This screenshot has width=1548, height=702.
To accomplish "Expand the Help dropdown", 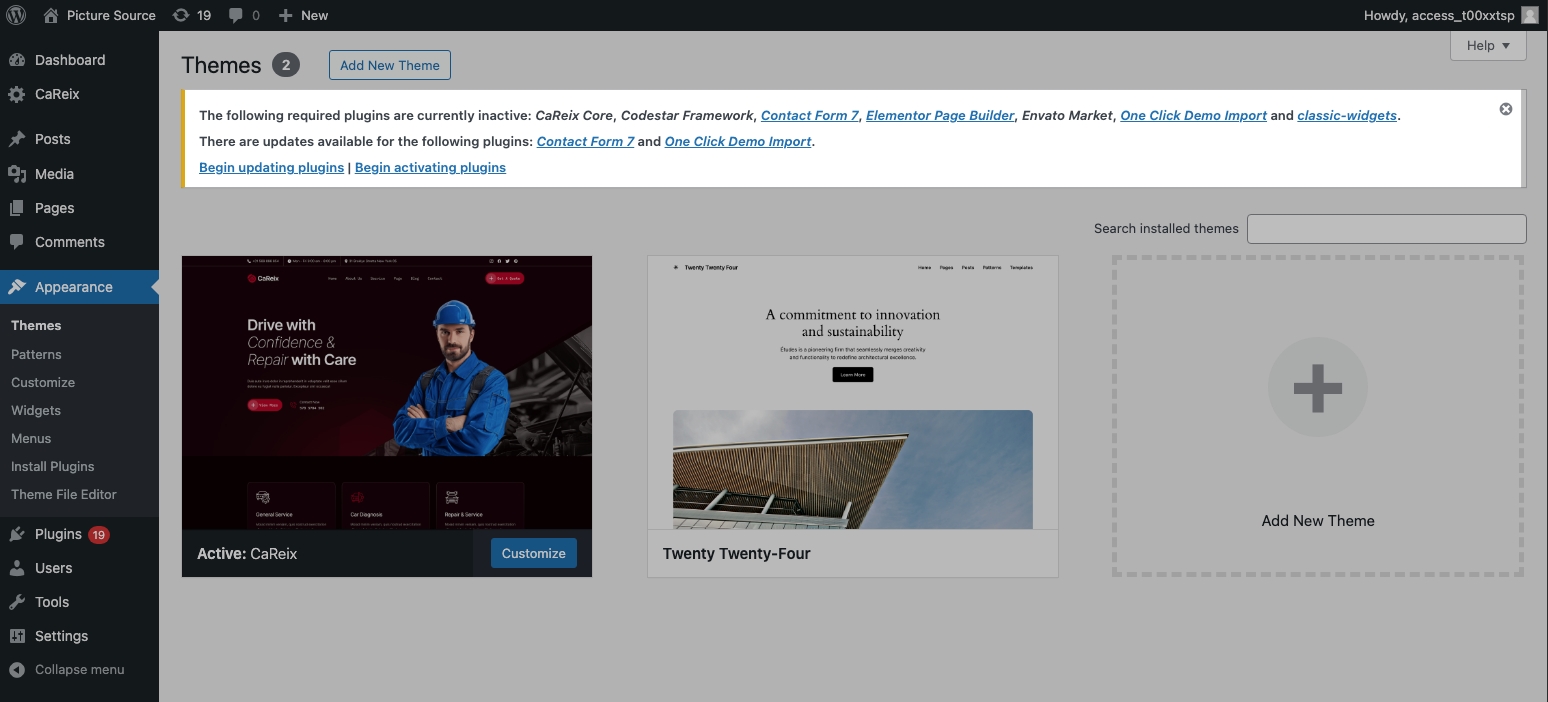I will [x=1487, y=45].
